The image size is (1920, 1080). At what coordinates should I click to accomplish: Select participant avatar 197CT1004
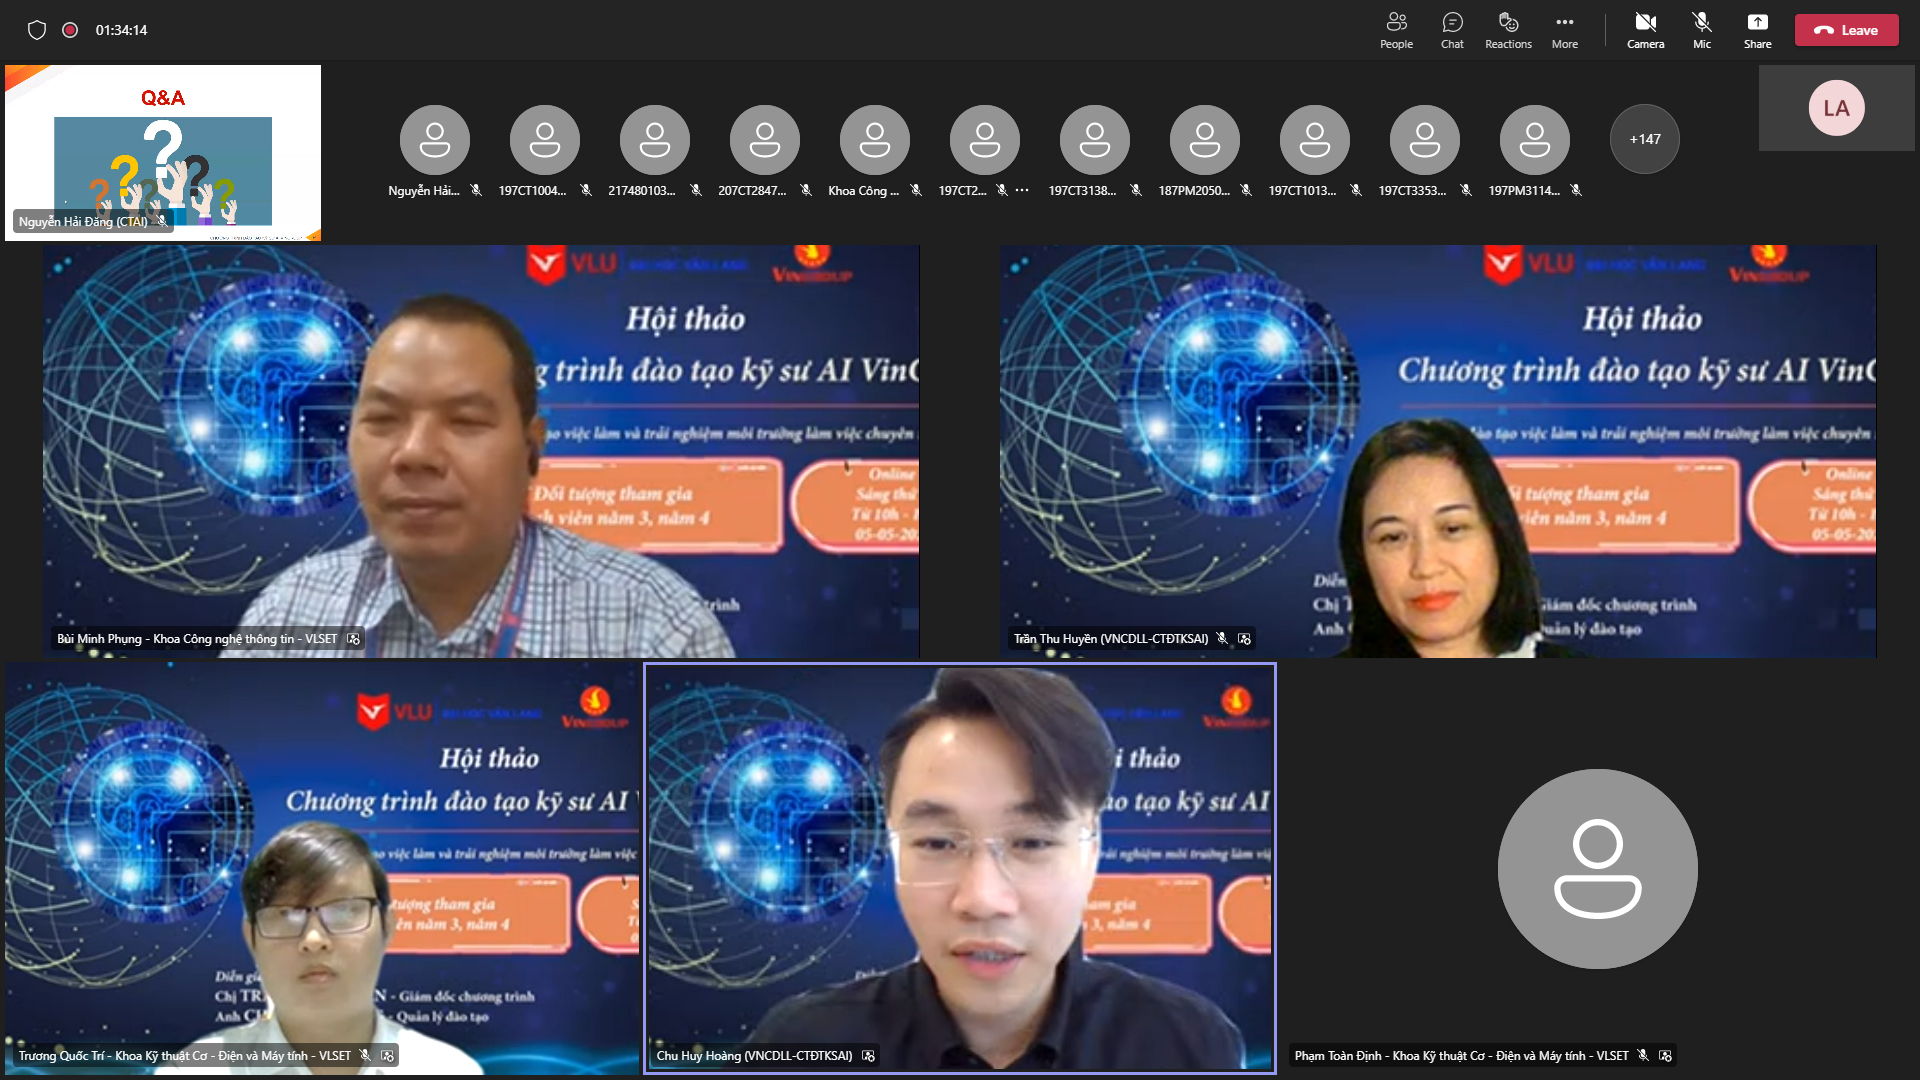tap(545, 139)
